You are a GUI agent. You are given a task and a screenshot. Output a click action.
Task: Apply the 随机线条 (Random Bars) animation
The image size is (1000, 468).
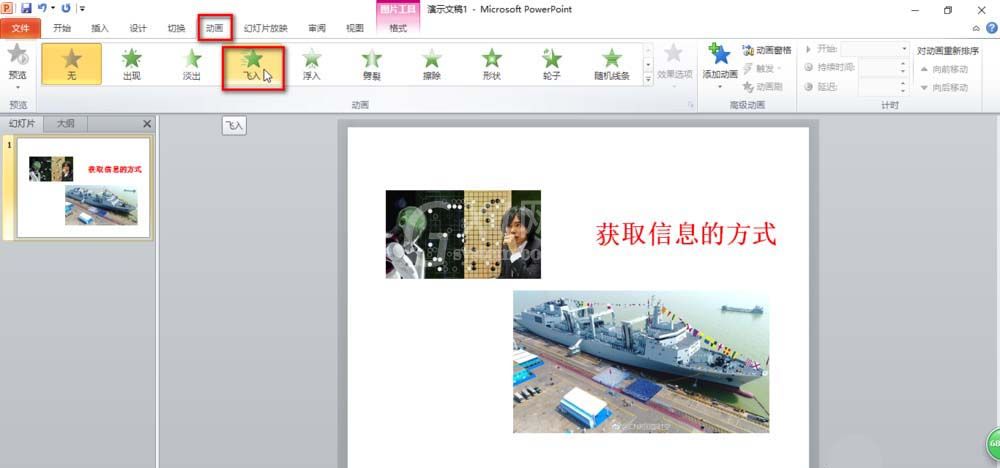coord(612,64)
